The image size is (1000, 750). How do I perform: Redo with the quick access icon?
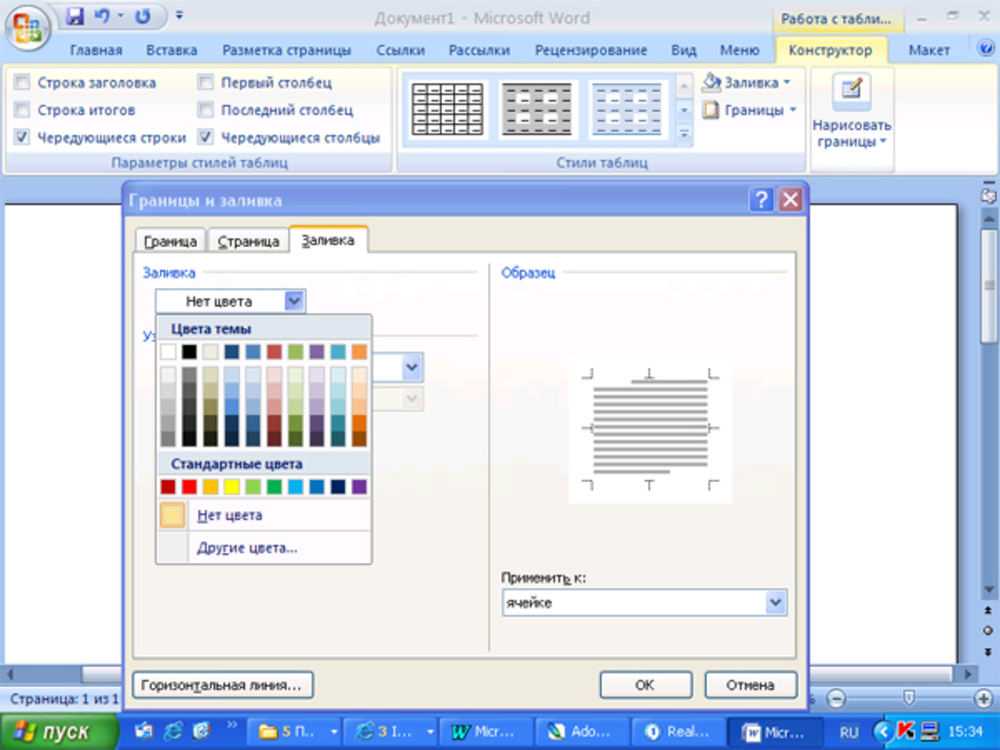(x=143, y=16)
